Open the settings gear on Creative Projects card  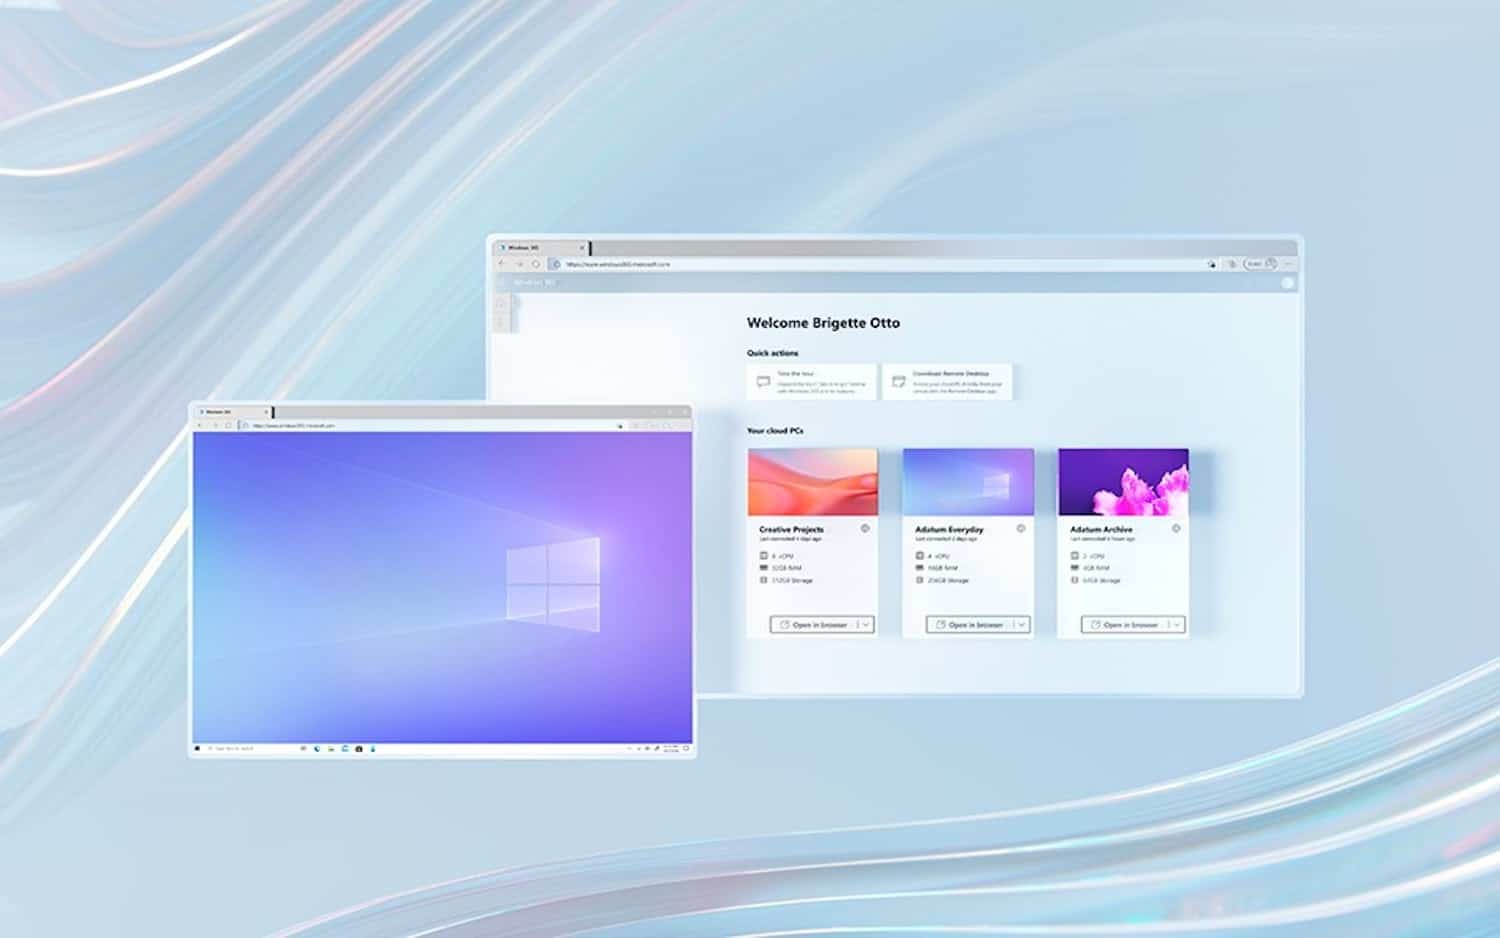pyautogui.click(x=865, y=528)
